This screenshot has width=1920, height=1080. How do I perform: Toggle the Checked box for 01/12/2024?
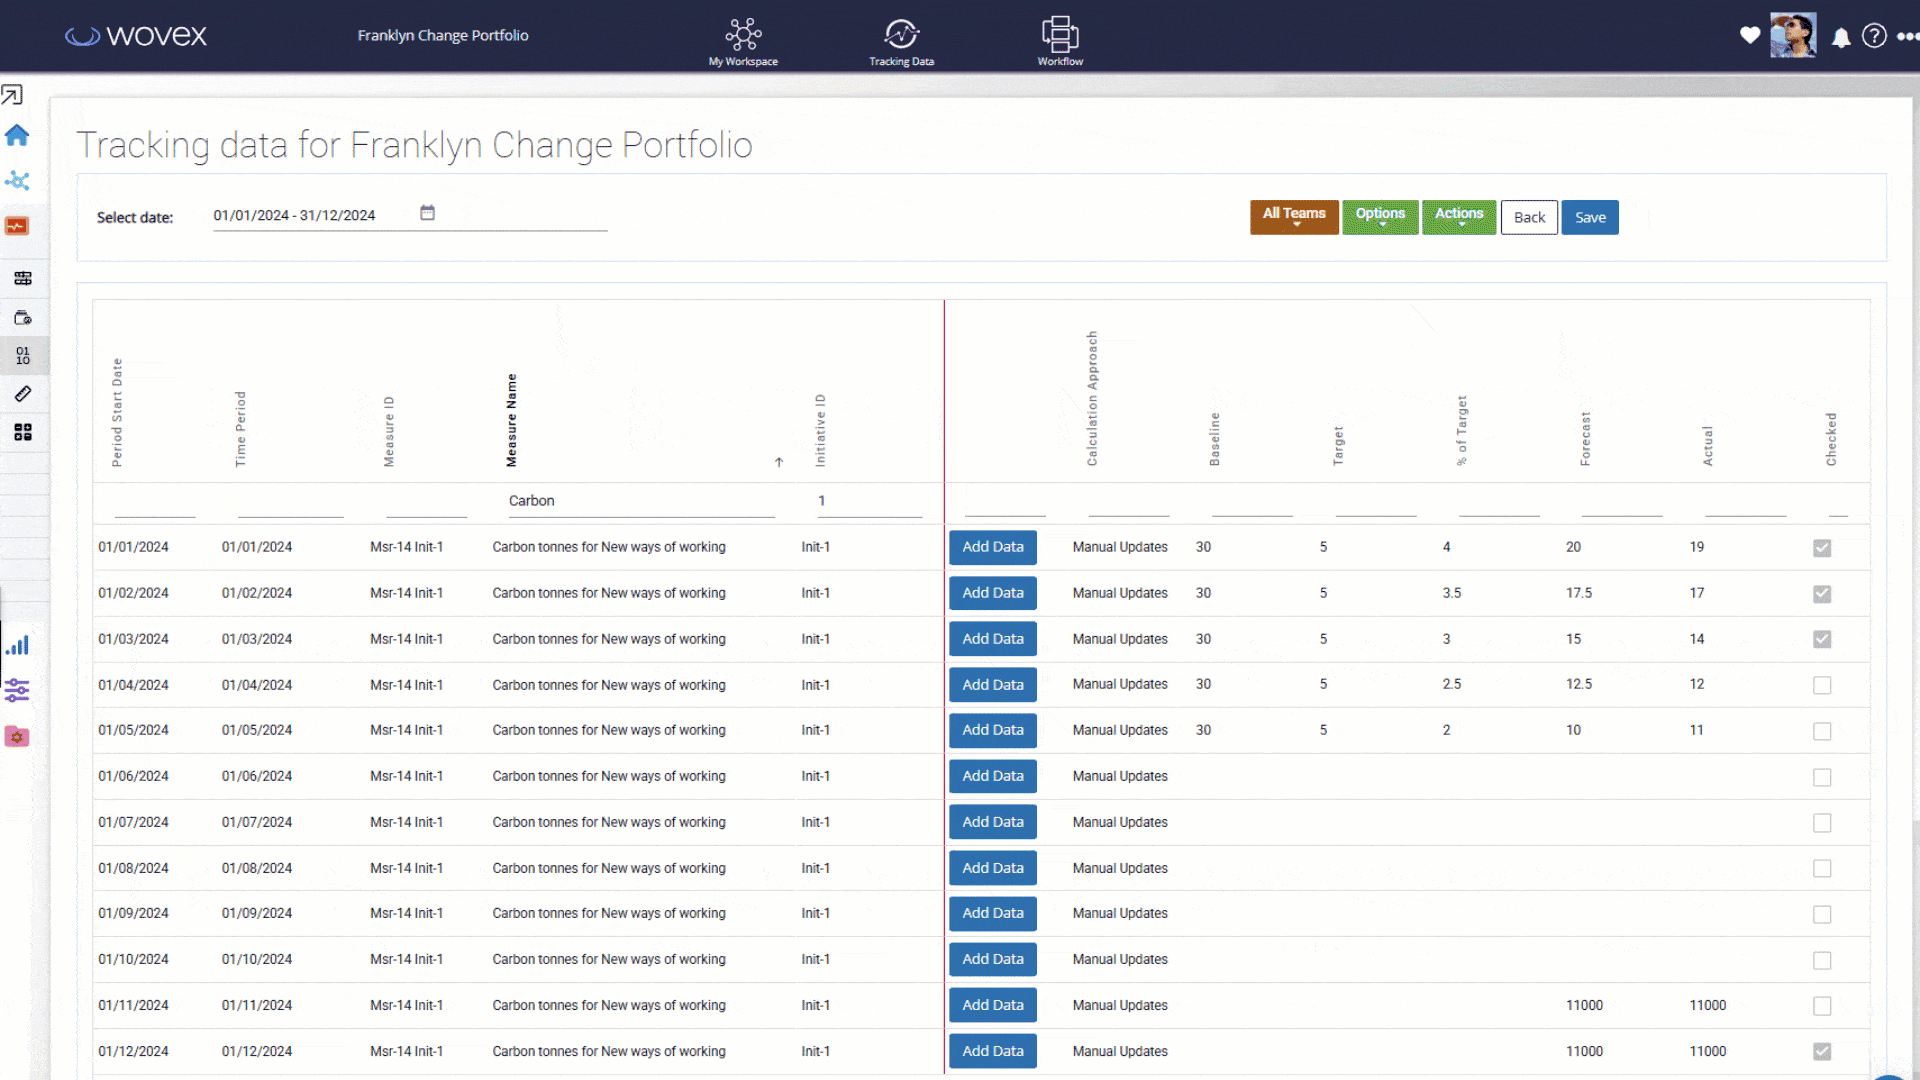(1822, 1051)
